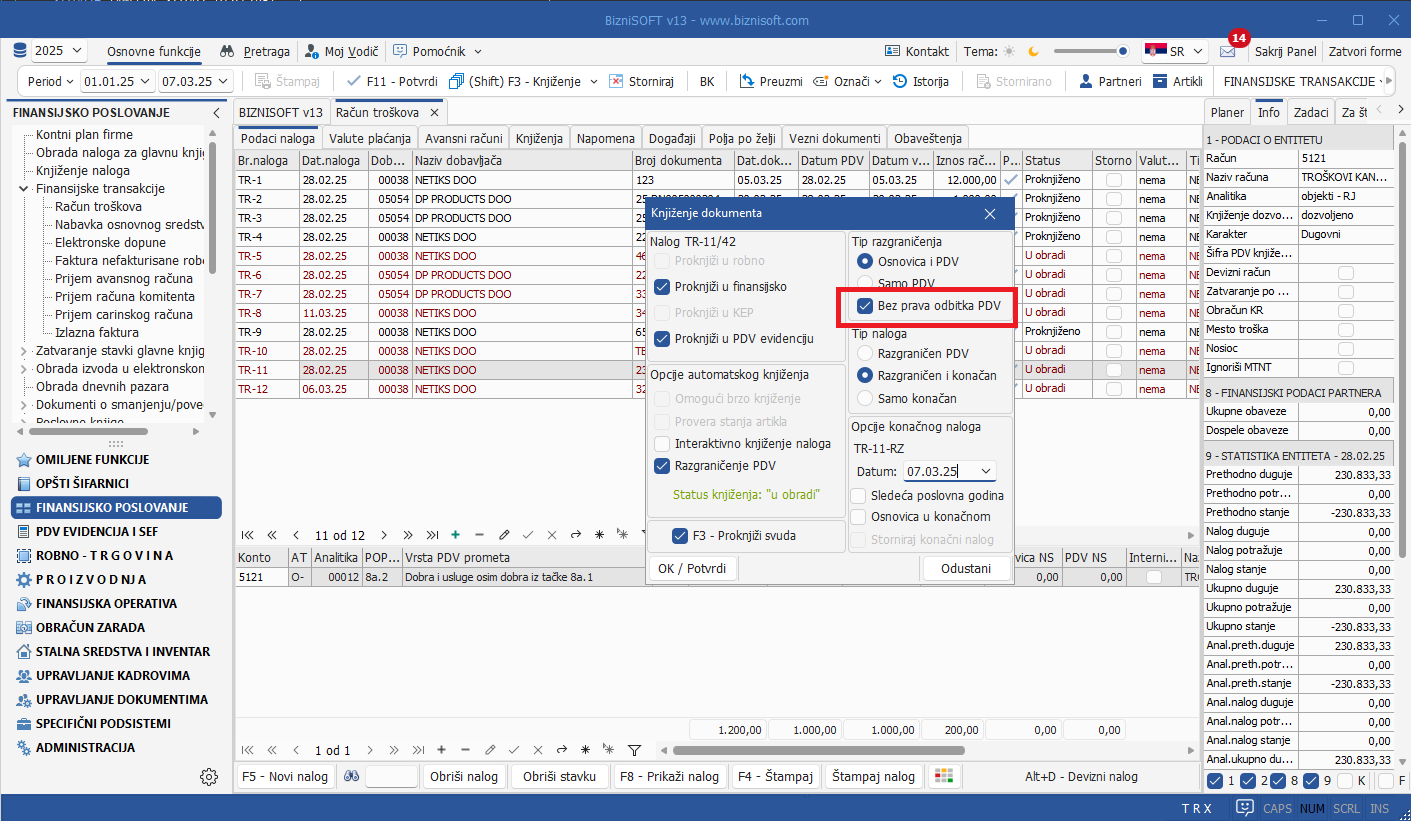This screenshot has width=1411, height=821.
Task: Select Izlazna faktura in the tree
Action: click(x=96, y=332)
